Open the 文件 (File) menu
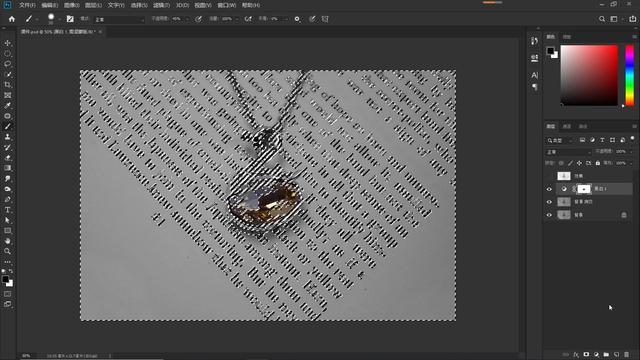 click(x=27, y=5)
